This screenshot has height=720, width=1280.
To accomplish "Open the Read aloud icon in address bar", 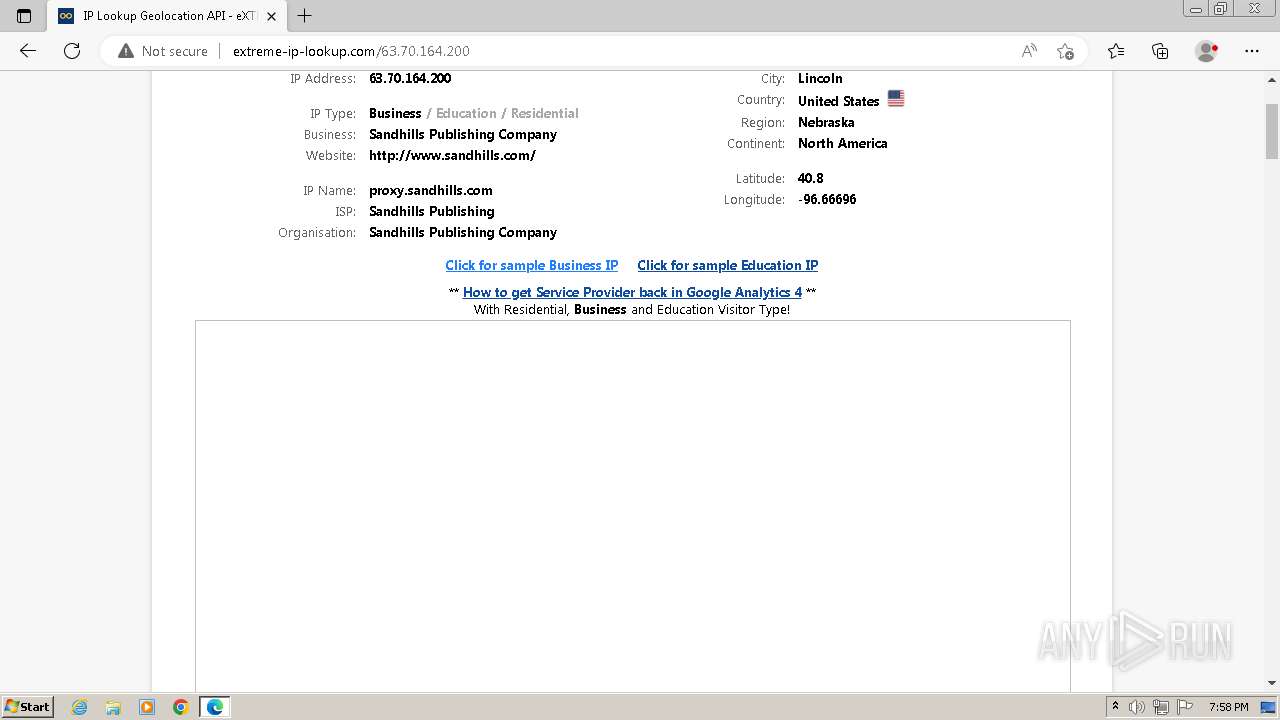I will pos(1029,51).
